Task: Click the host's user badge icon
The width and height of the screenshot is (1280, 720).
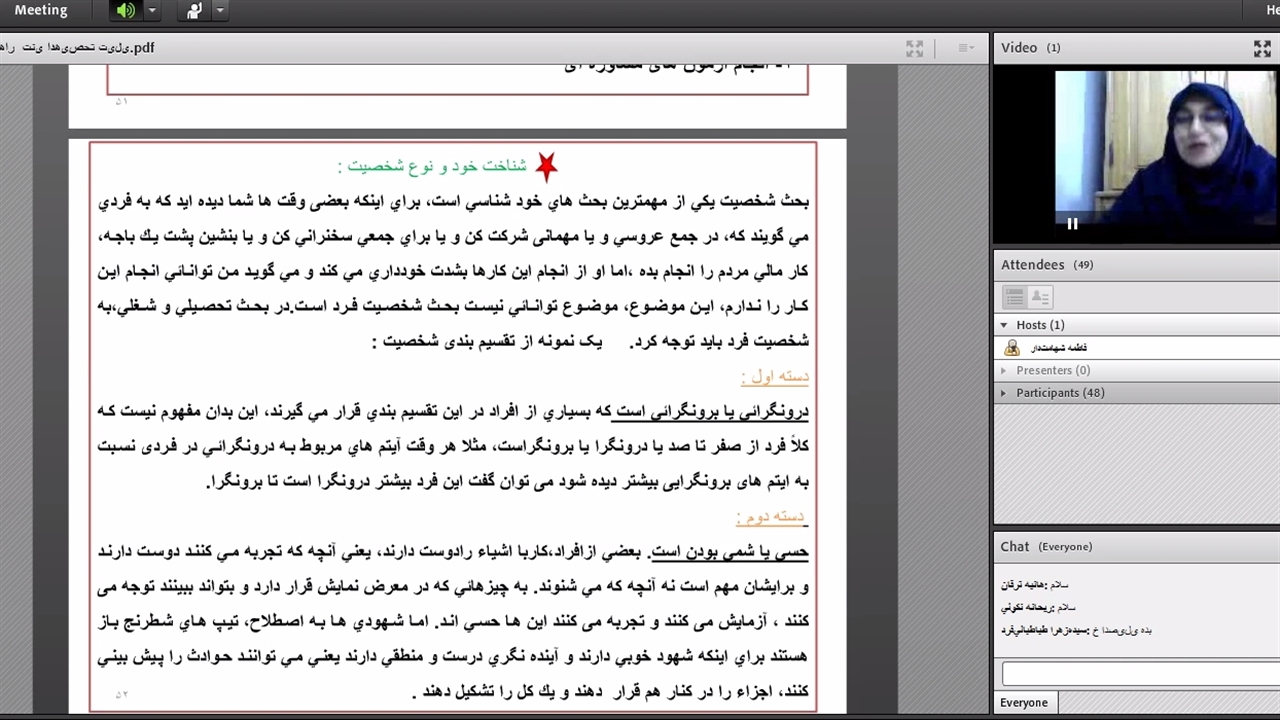Action: (x=1012, y=348)
